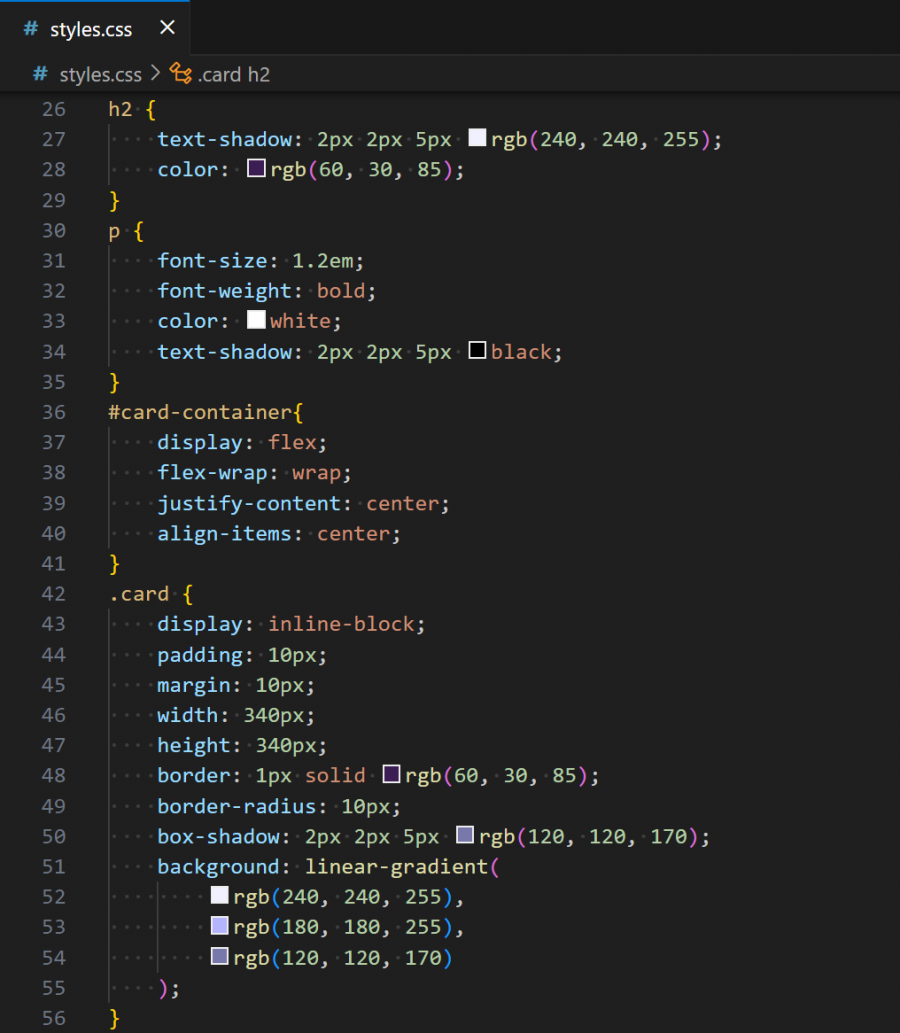The image size is (900, 1033).
Task: Click the first gradient swatch on line 52
Action: [x=219, y=895]
